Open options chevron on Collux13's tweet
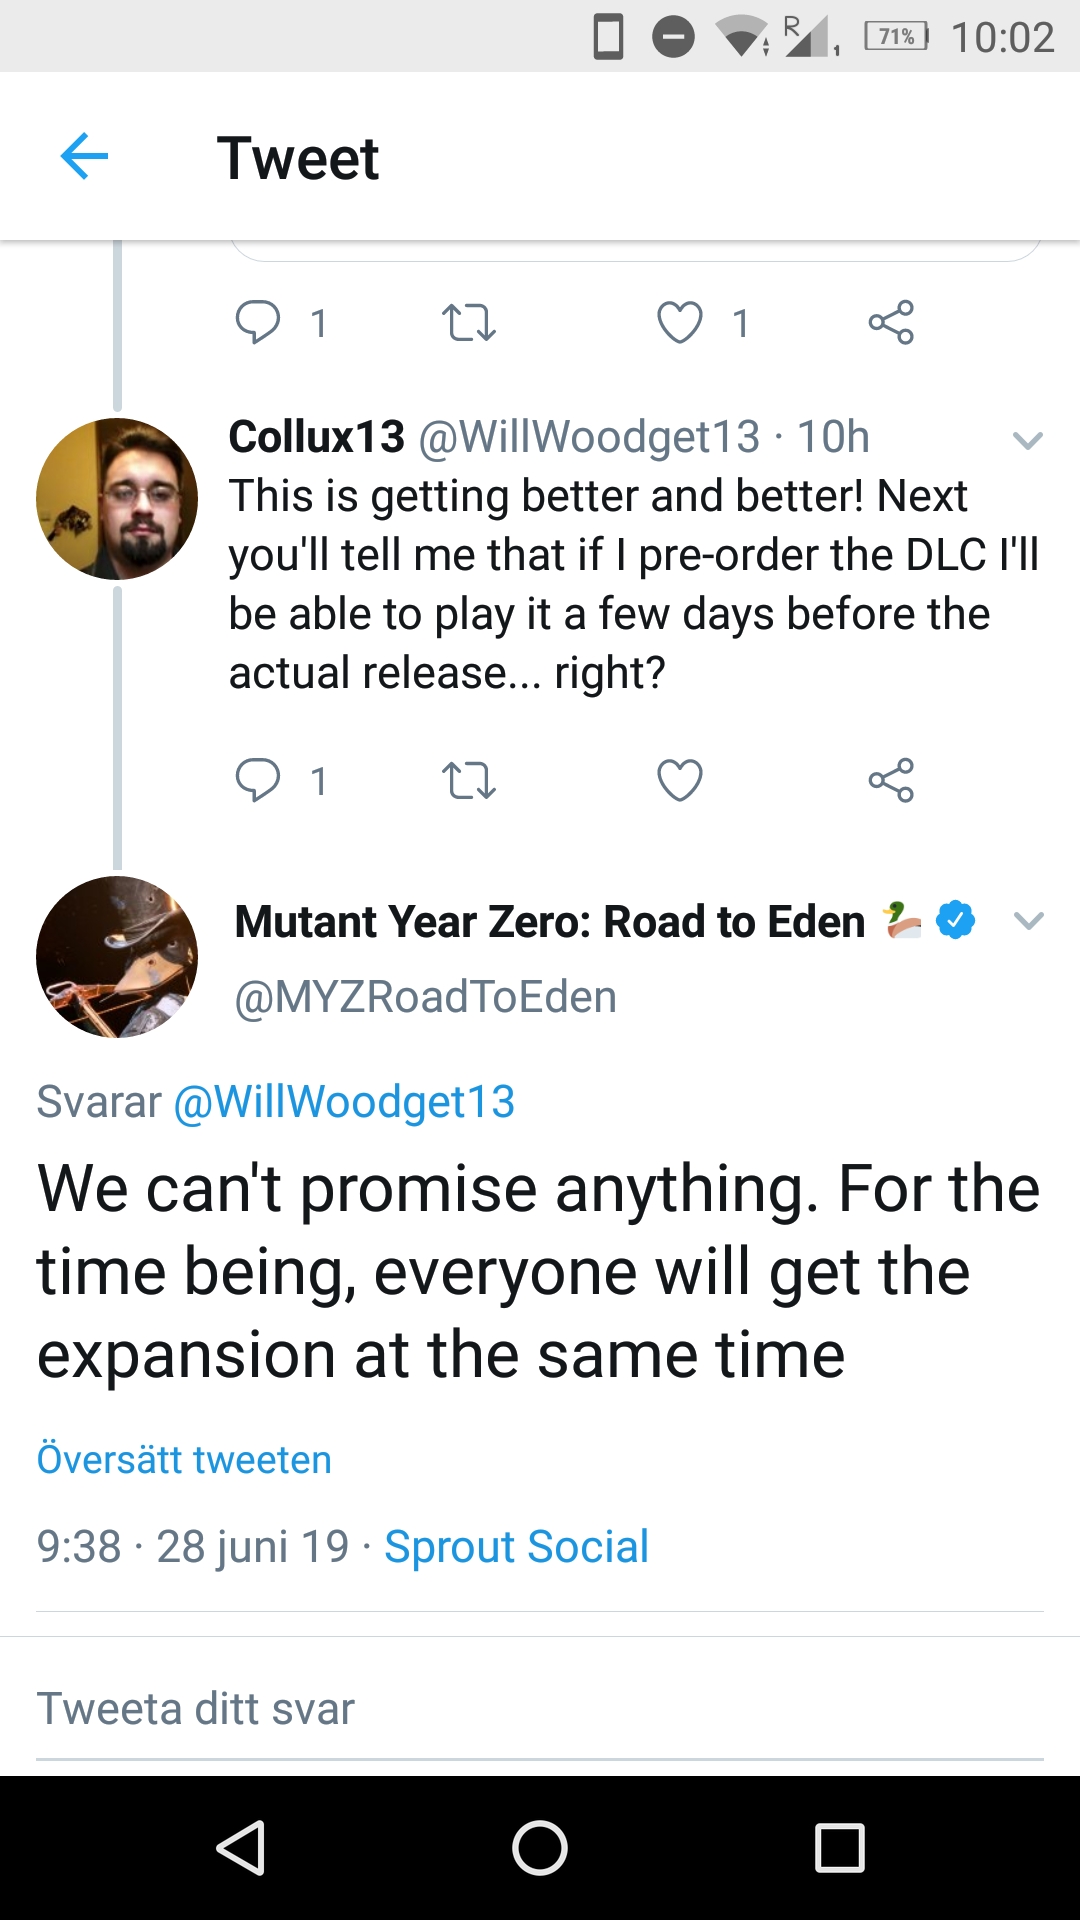Viewport: 1080px width, 1920px height. (x=1028, y=440)
